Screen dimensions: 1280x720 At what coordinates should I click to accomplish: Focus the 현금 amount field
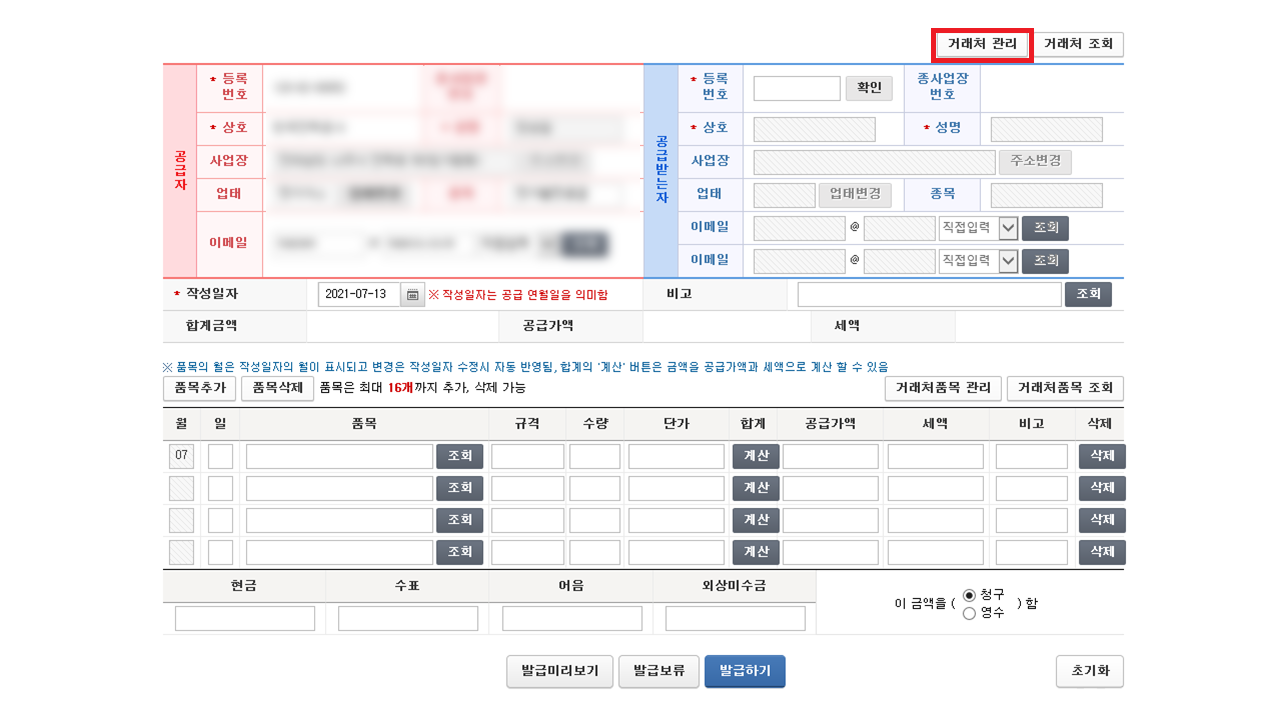245,619
